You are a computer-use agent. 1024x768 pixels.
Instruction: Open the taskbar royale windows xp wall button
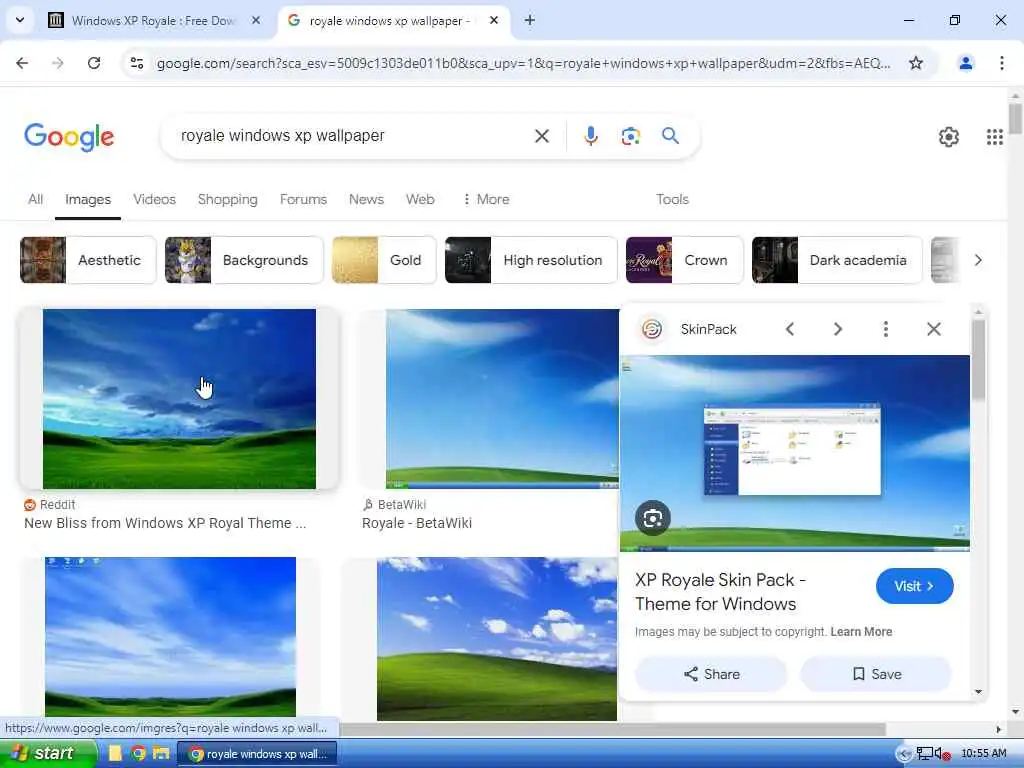(257, 754)
